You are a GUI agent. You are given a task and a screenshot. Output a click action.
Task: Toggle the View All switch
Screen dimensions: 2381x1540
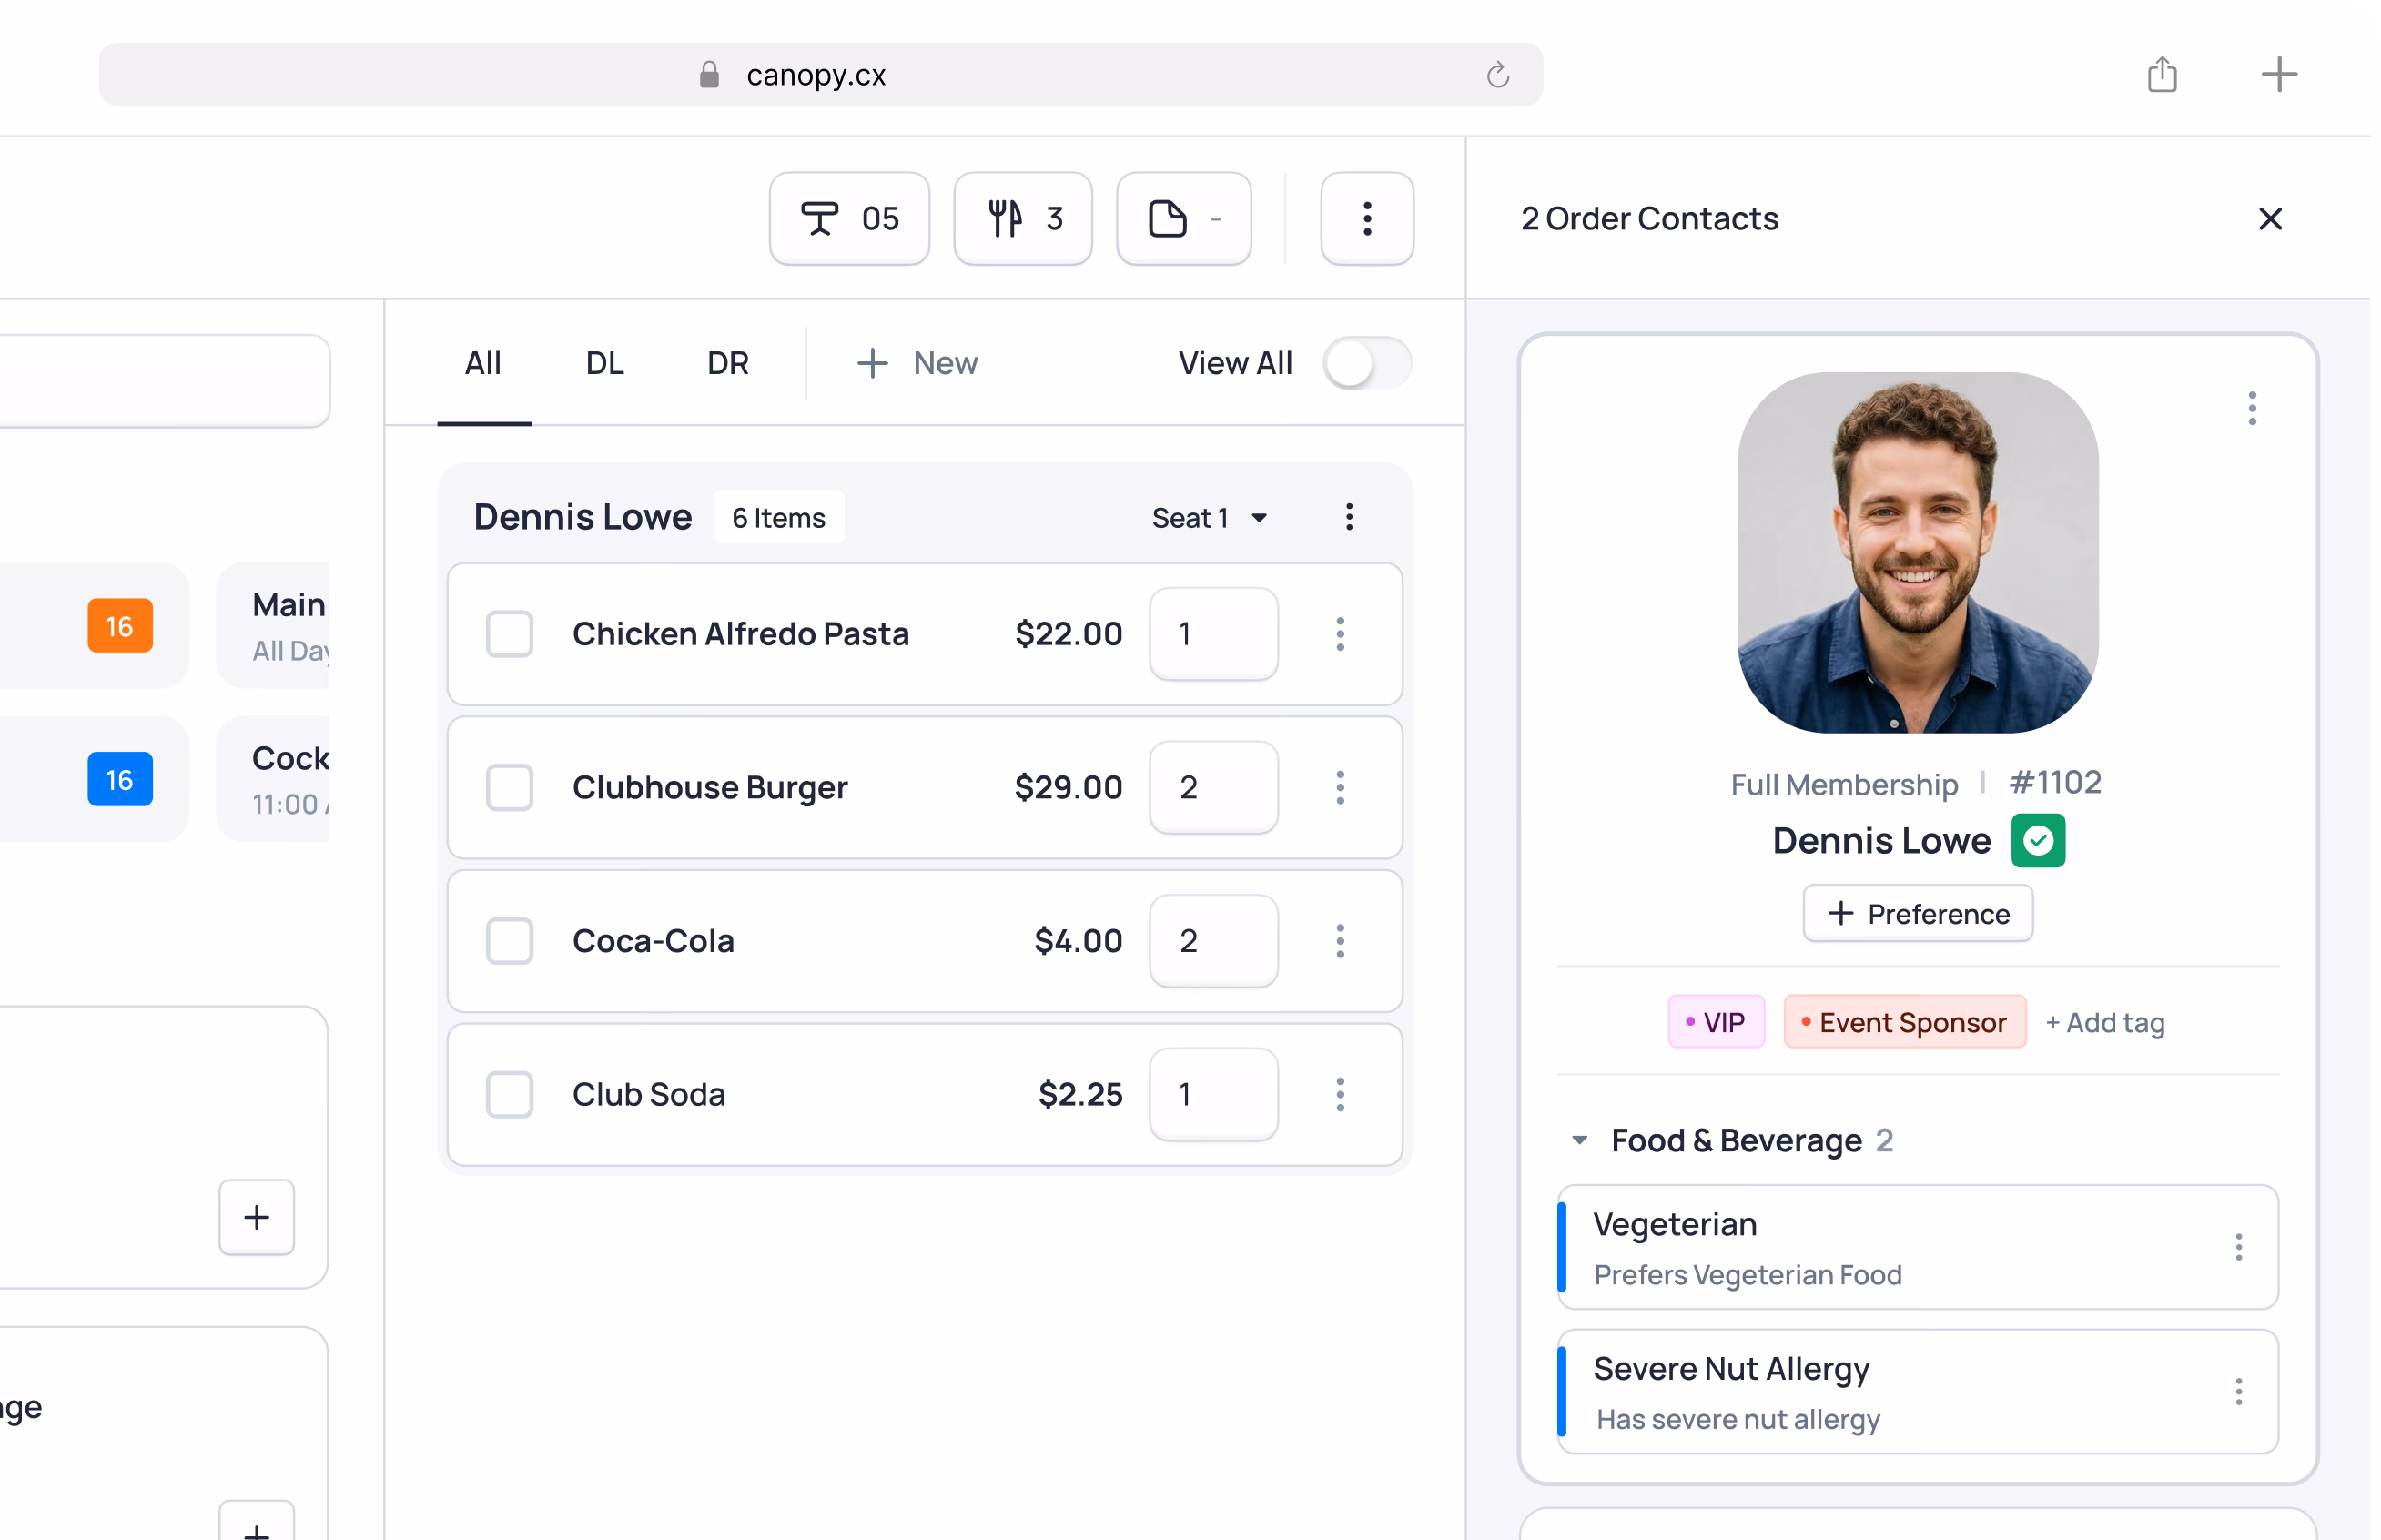(x=1367, y=363)
